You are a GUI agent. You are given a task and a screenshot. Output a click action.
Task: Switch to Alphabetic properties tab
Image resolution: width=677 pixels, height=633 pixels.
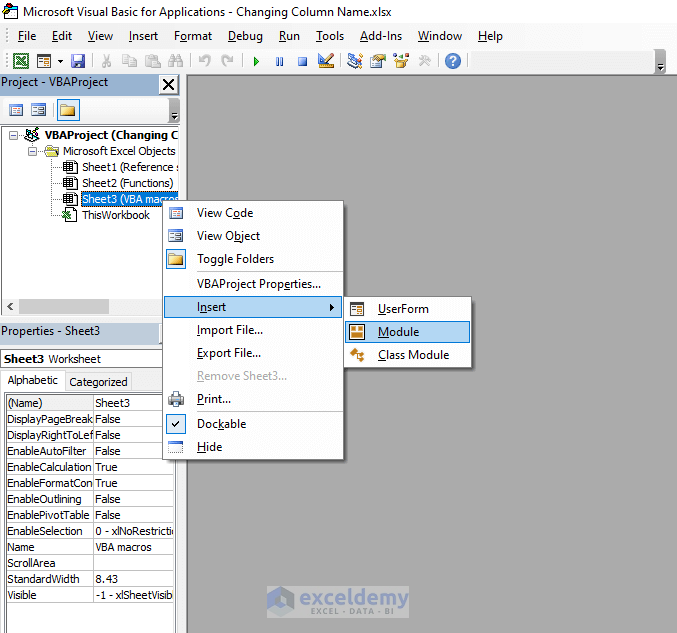pos(33,380)
